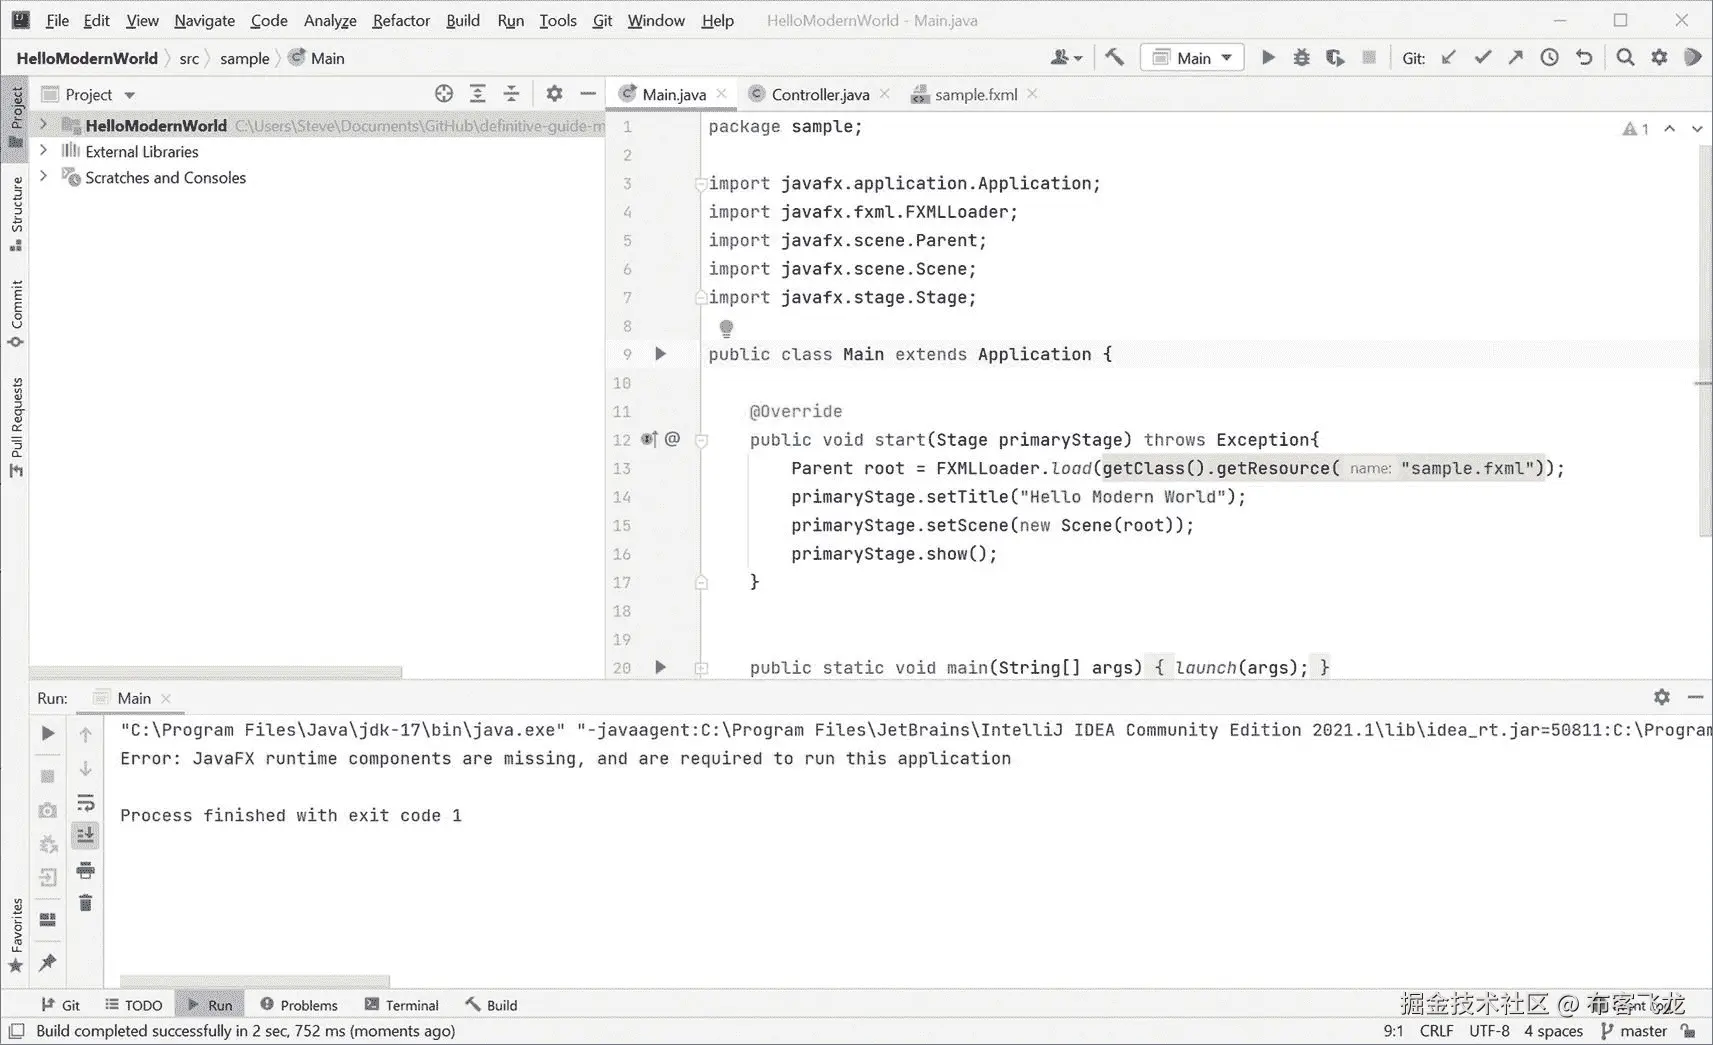
Task: Rerun the program from the Run panel
Action: pos(47,733)
